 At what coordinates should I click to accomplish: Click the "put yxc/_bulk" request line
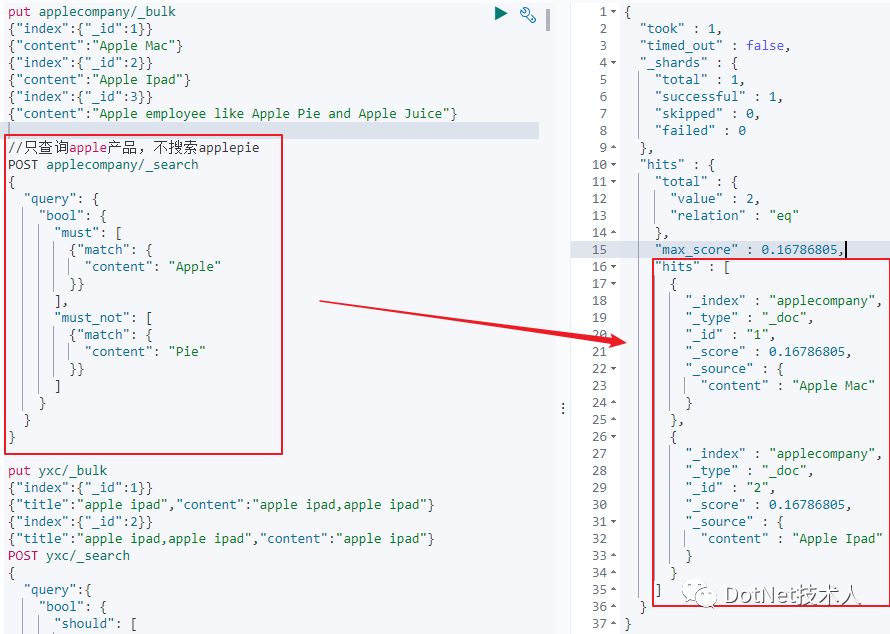(57, 471)
